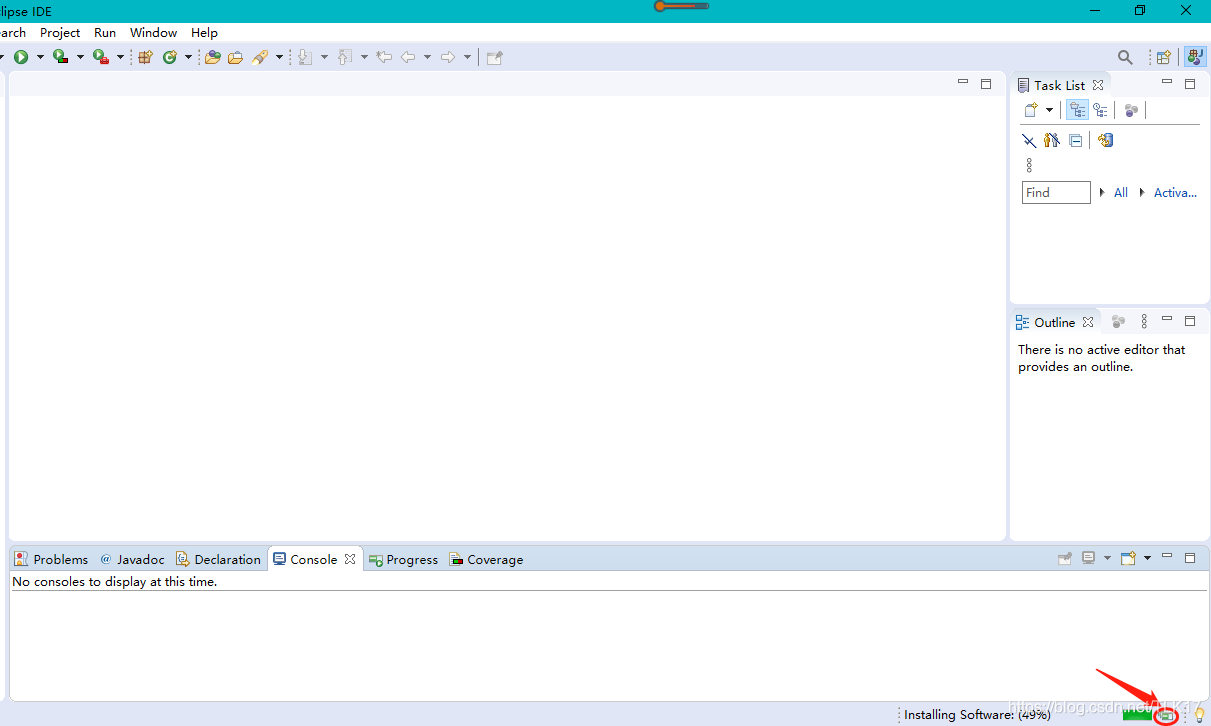Close the Console tab
Viewport: 1211px width, 726px height.
(350, 559)
